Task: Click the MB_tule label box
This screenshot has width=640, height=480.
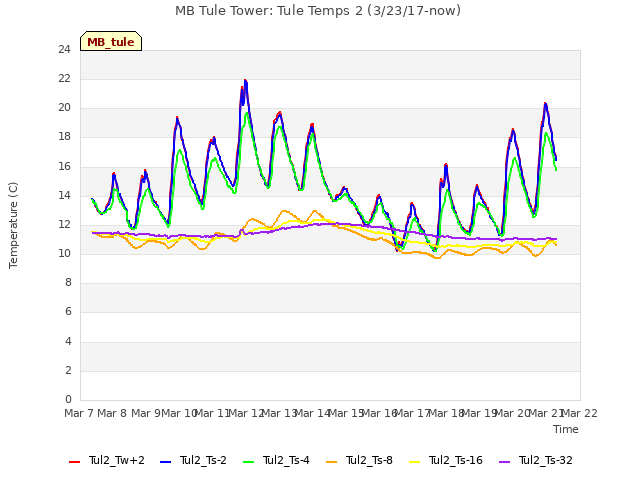Action: pos(111,41)
